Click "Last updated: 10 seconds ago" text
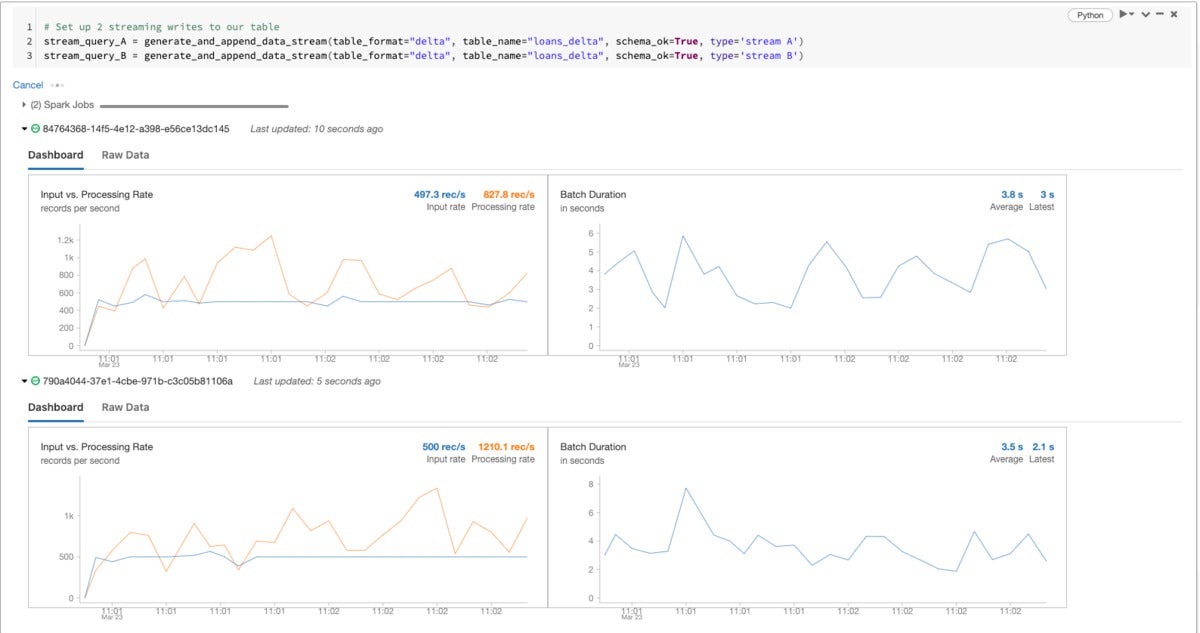Image resolution: width=1200 pixels, height=633 pixels. point(317,129)
